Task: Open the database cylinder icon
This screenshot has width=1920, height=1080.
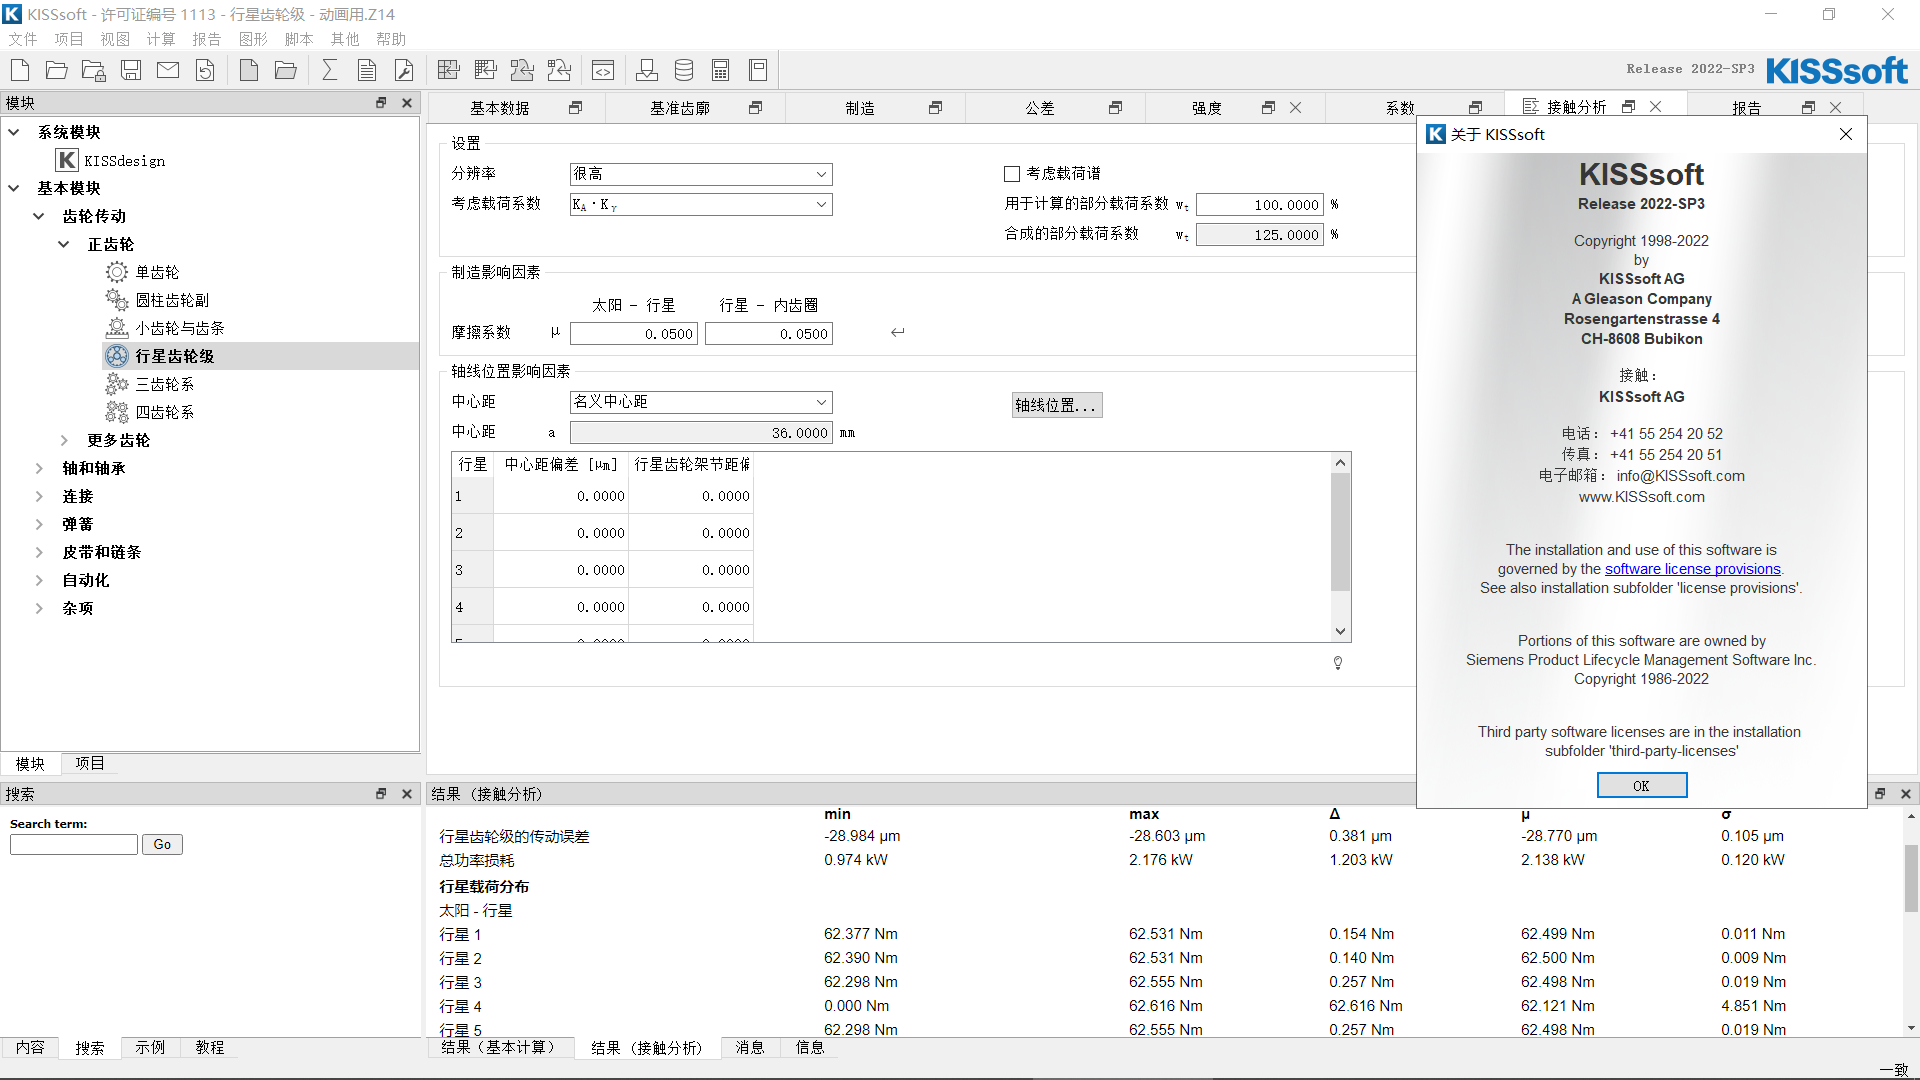Action: (x=684, y=70)
